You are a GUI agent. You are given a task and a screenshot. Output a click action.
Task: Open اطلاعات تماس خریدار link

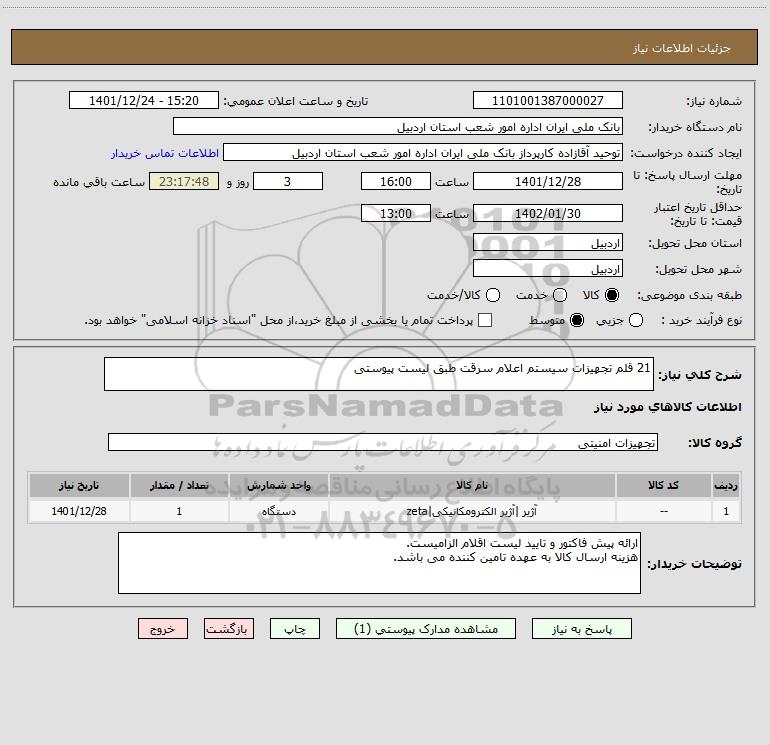click(x=165, y=153)
